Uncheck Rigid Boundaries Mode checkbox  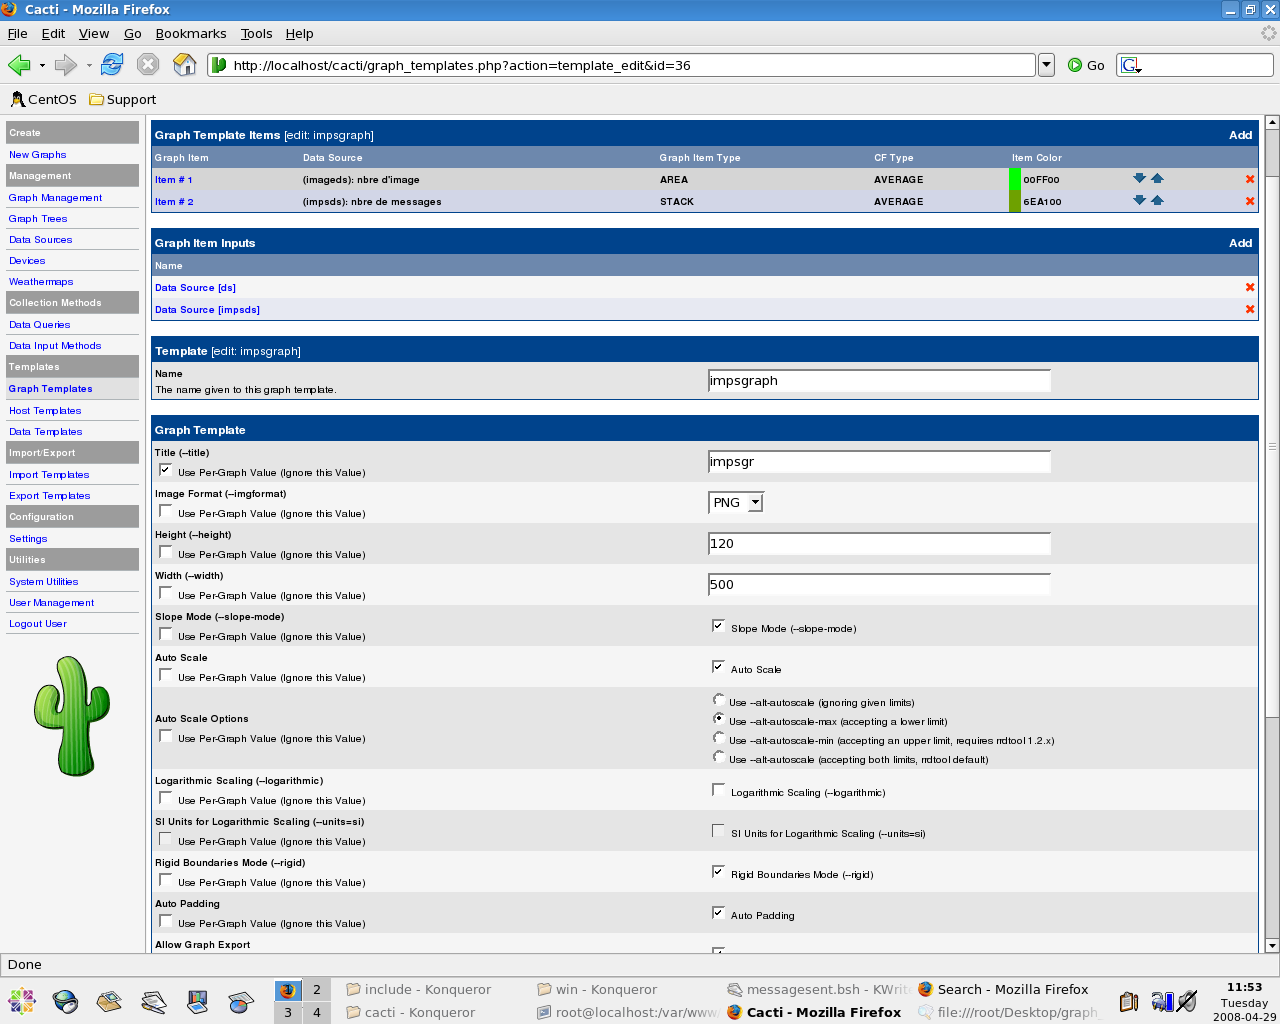[718, 872]
